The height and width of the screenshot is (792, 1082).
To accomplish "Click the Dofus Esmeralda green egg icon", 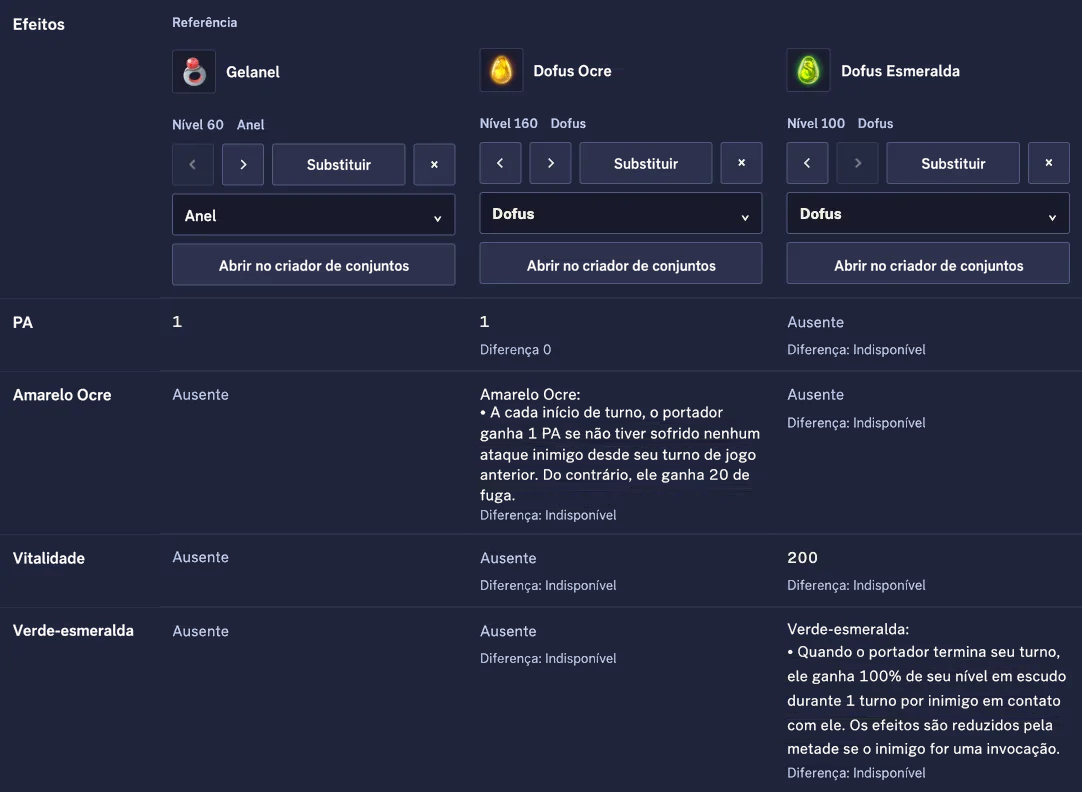I will 808,70.
